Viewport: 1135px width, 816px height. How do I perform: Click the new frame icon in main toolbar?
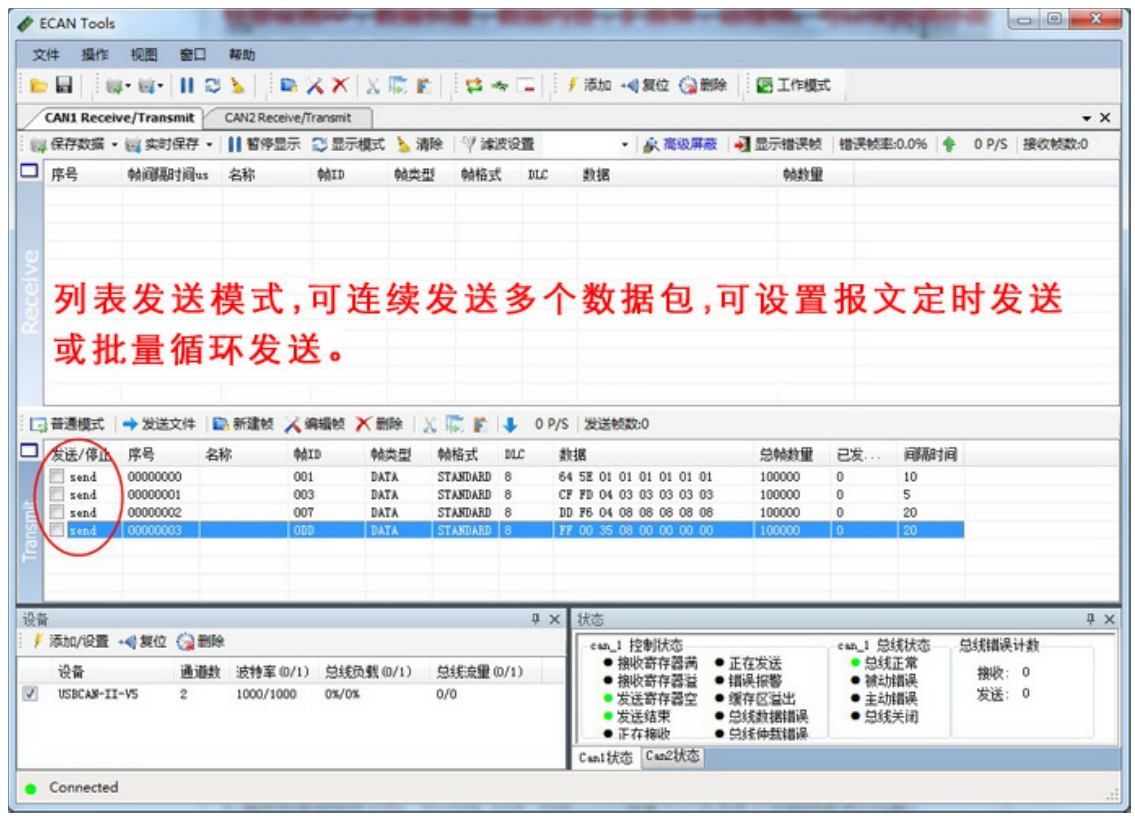click(x=289, y=85)
